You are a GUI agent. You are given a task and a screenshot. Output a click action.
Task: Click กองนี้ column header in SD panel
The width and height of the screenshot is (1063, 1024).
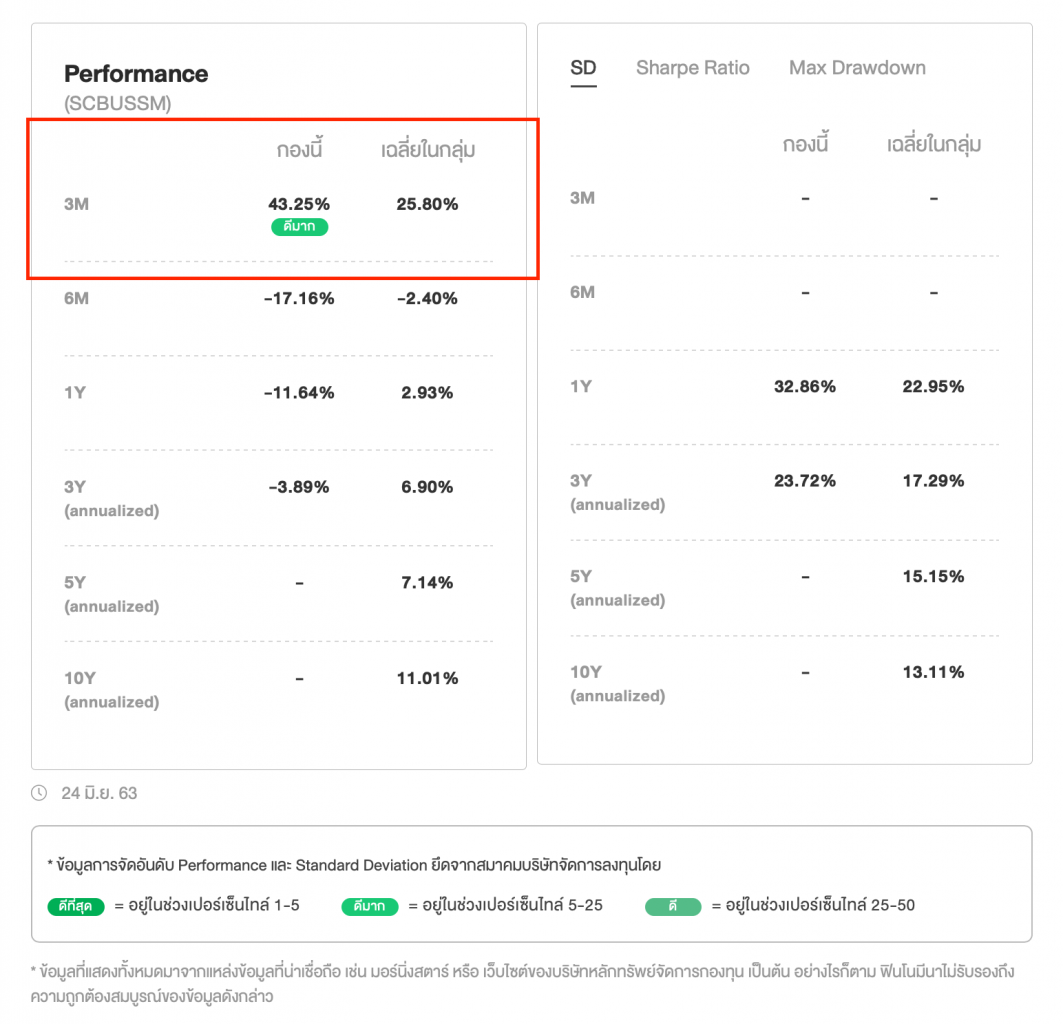point(805,145)
